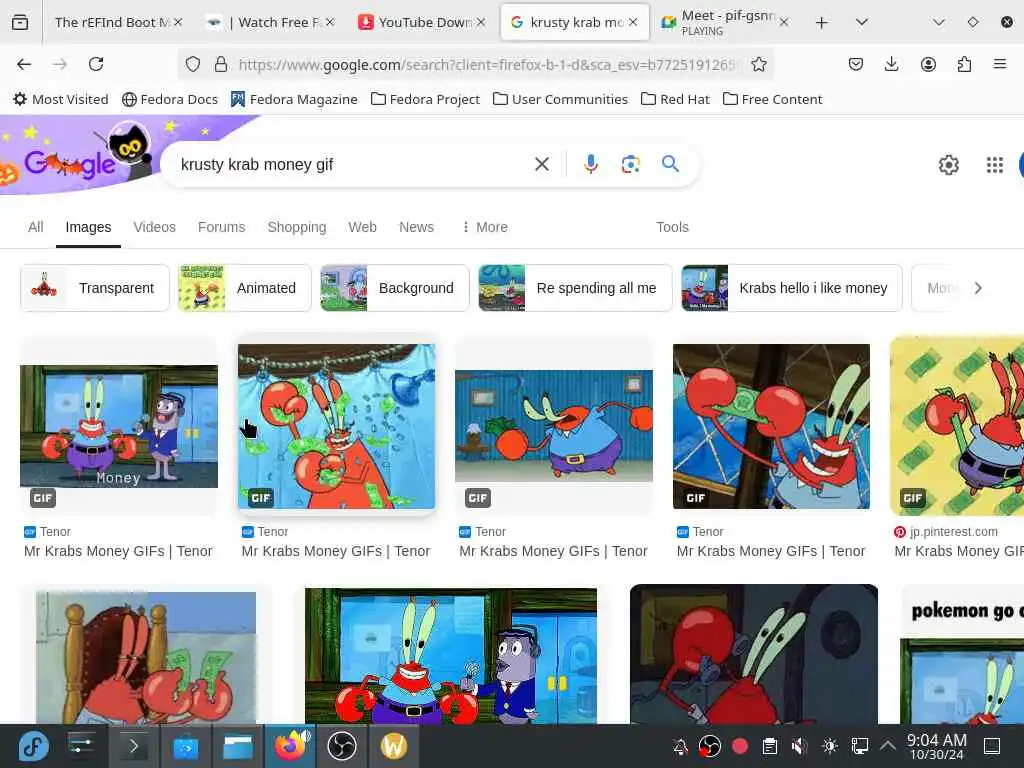Switch to the rEFInd Boot Manager tab
The width and height of the screenshot is (1024, 768).
(111, 22)
